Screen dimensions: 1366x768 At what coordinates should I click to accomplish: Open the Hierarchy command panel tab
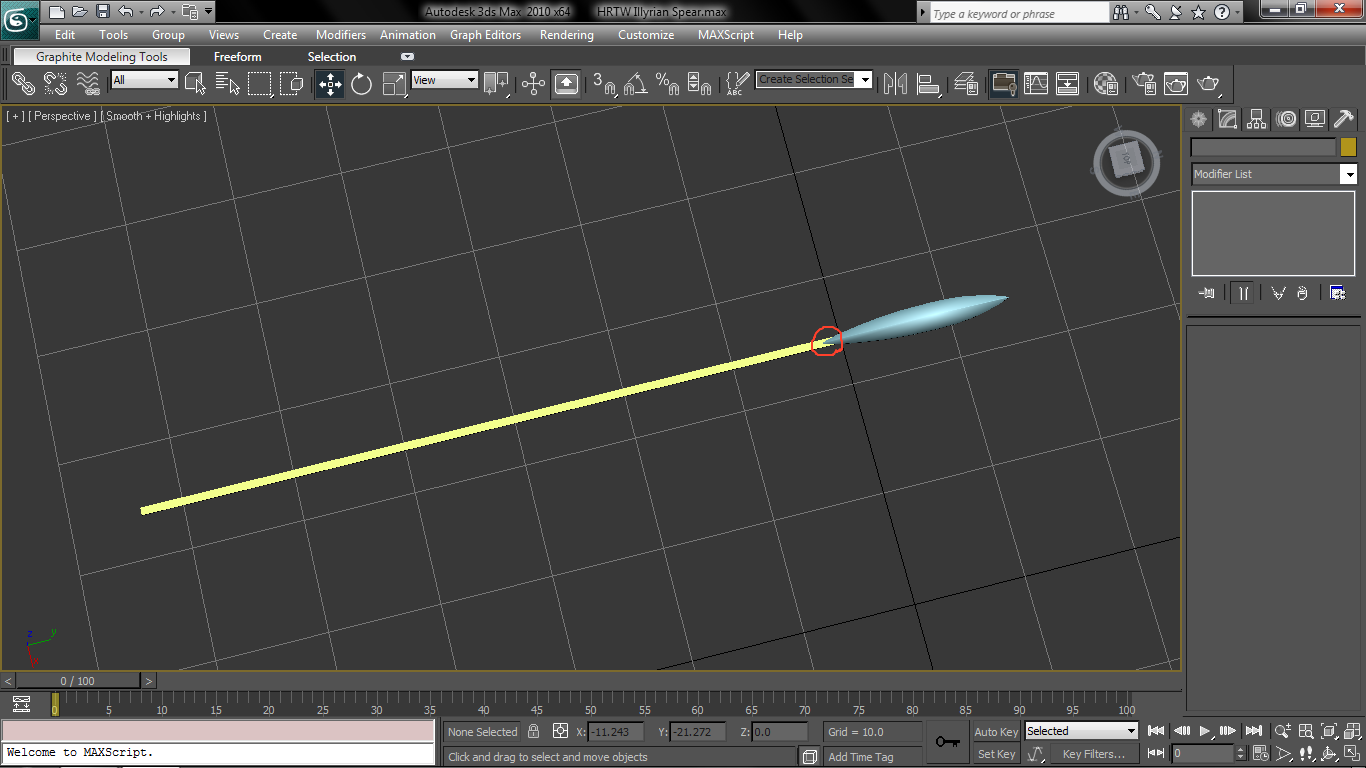(x=1257, y=120)
